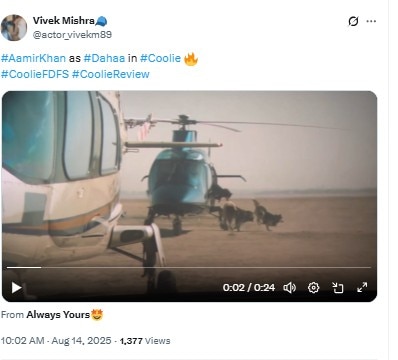Play the video with the play button
398x360 pixels.
pyautogui.click(x=16, y=287)
